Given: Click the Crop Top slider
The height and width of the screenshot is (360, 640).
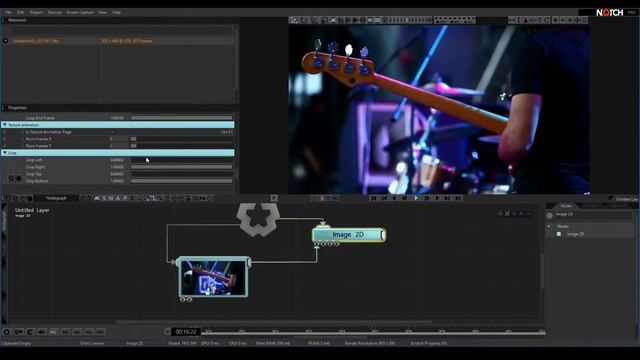Looking at the screenshot, I should (x=181, y=174).
